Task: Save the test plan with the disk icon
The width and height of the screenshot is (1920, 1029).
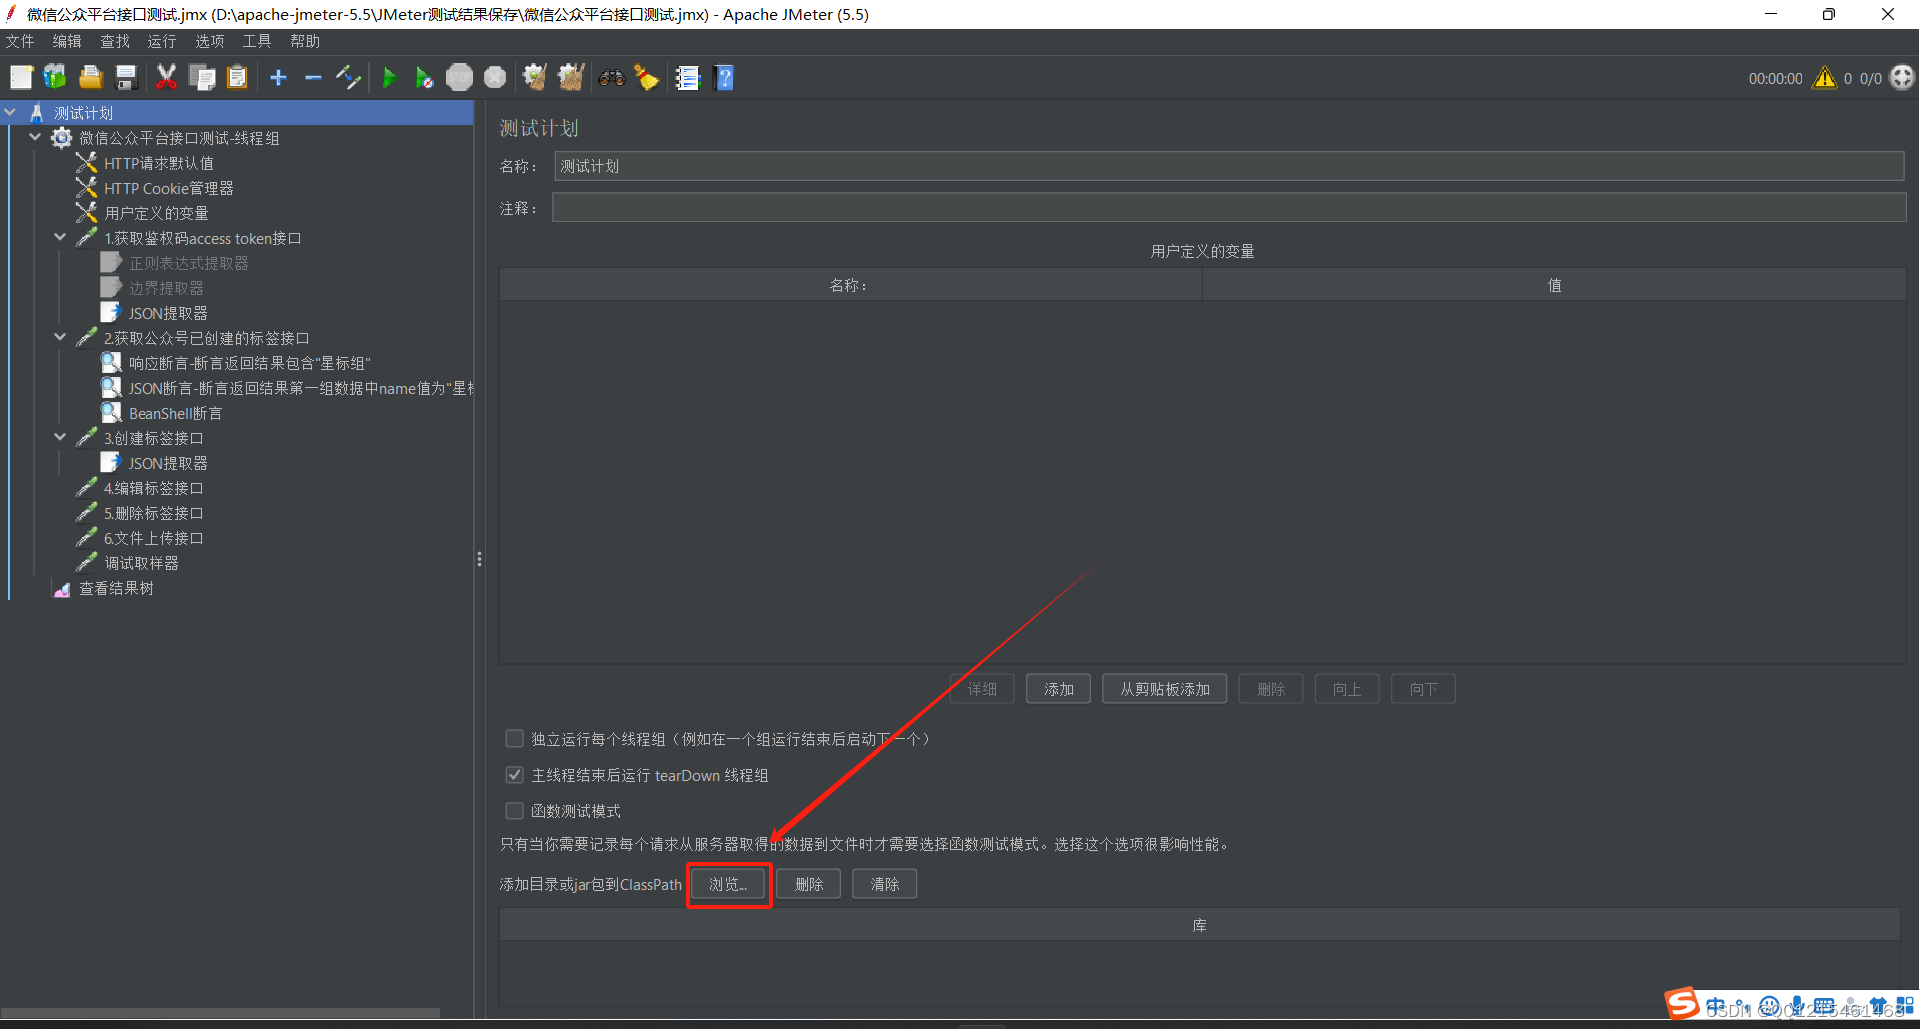Action: [126, 77]
